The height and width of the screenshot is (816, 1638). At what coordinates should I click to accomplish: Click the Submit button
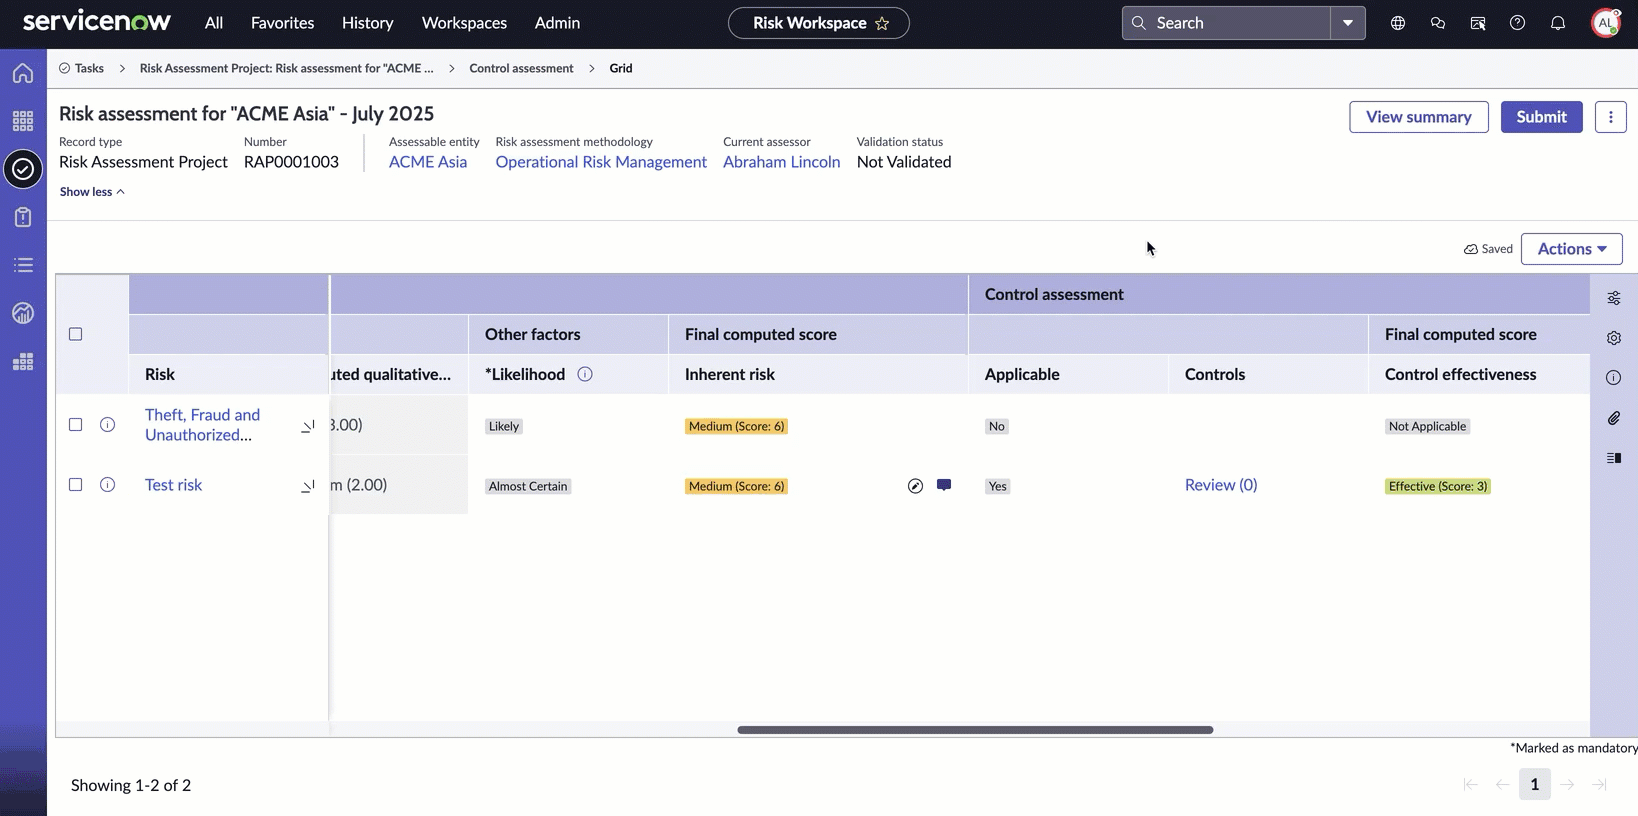1541,117
